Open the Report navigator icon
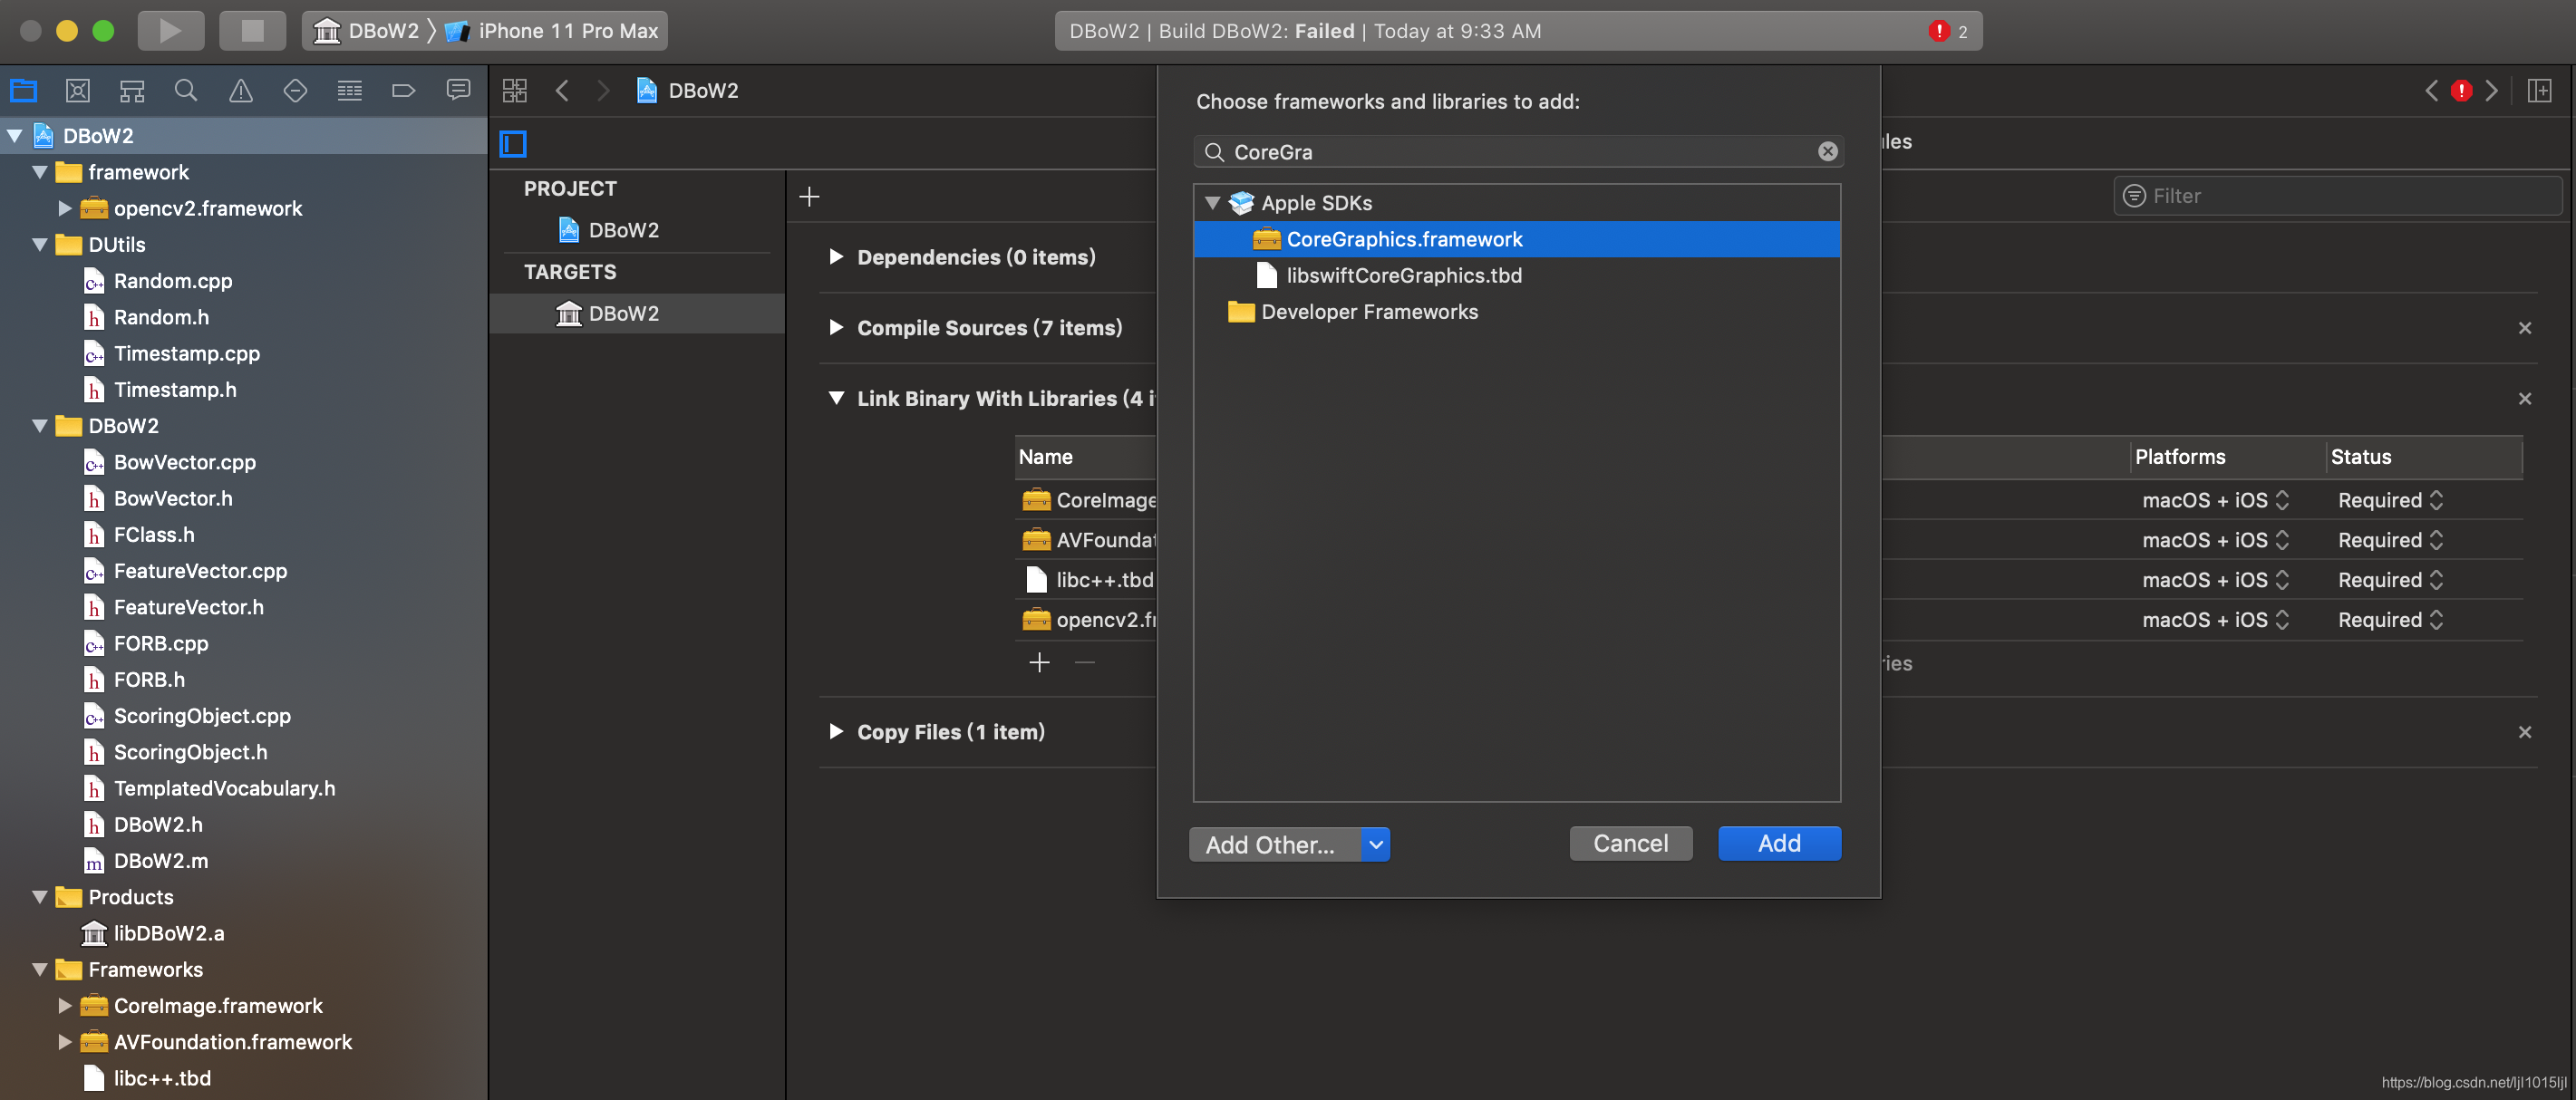 (x=458, y=91)
